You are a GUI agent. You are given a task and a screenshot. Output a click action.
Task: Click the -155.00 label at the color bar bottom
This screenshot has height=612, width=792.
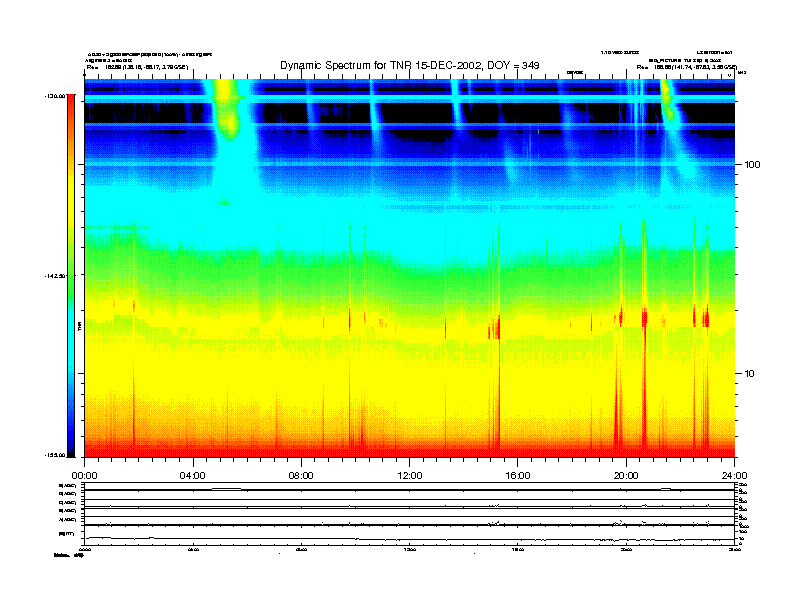pyautogui.click(x=55, y=455)
